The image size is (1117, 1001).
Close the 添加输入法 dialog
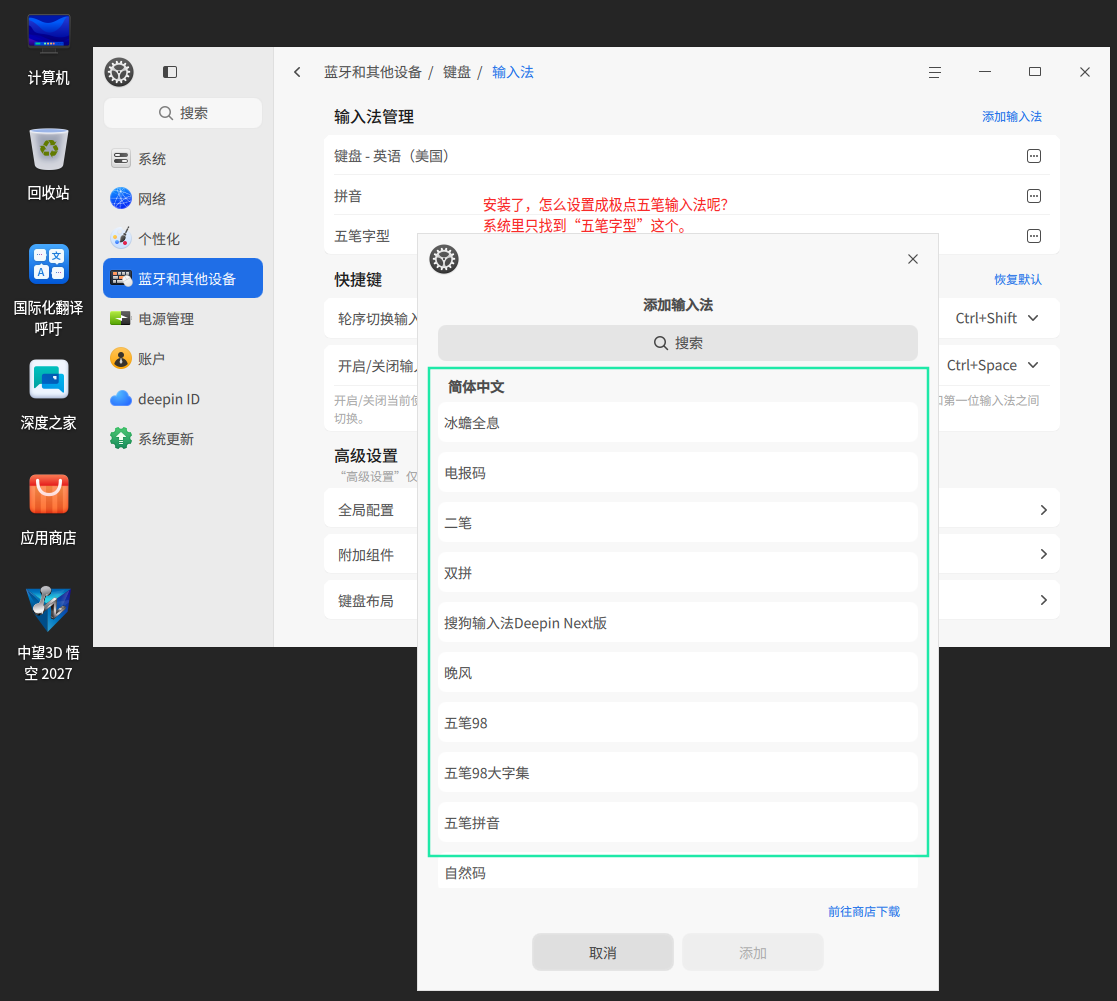[x=913, y=259]
